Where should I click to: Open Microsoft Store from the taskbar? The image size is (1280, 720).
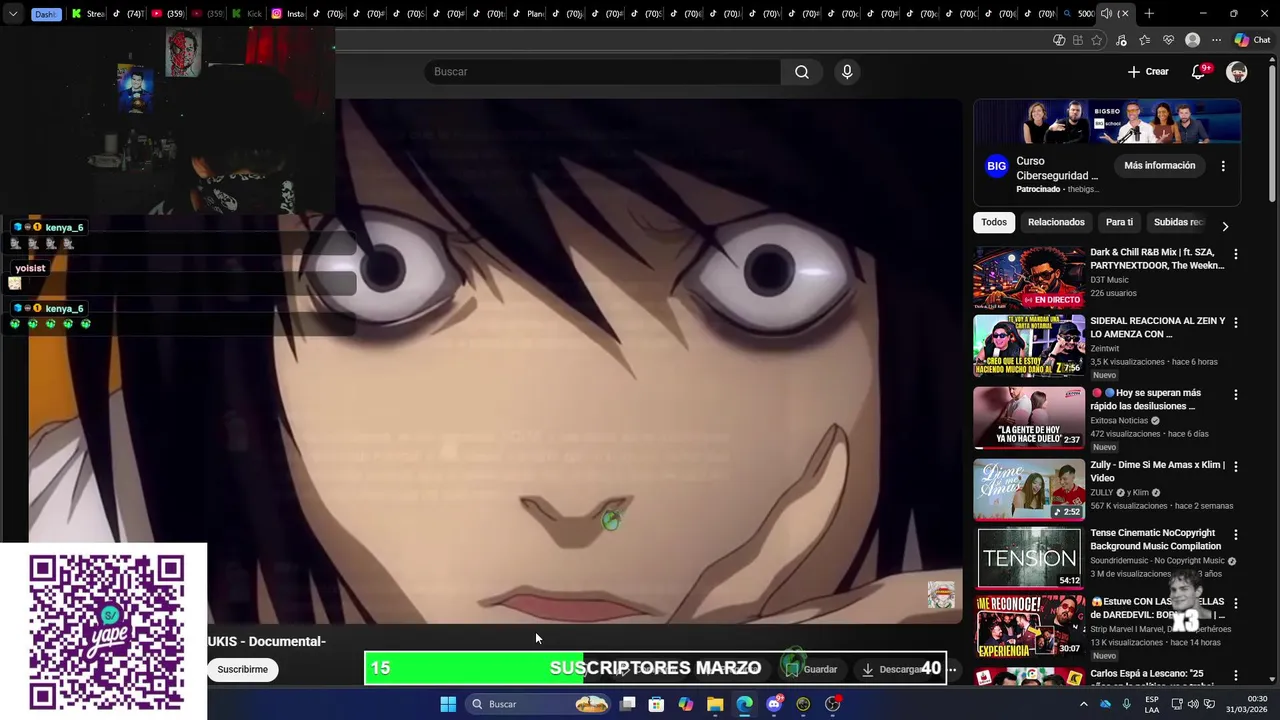656,704
